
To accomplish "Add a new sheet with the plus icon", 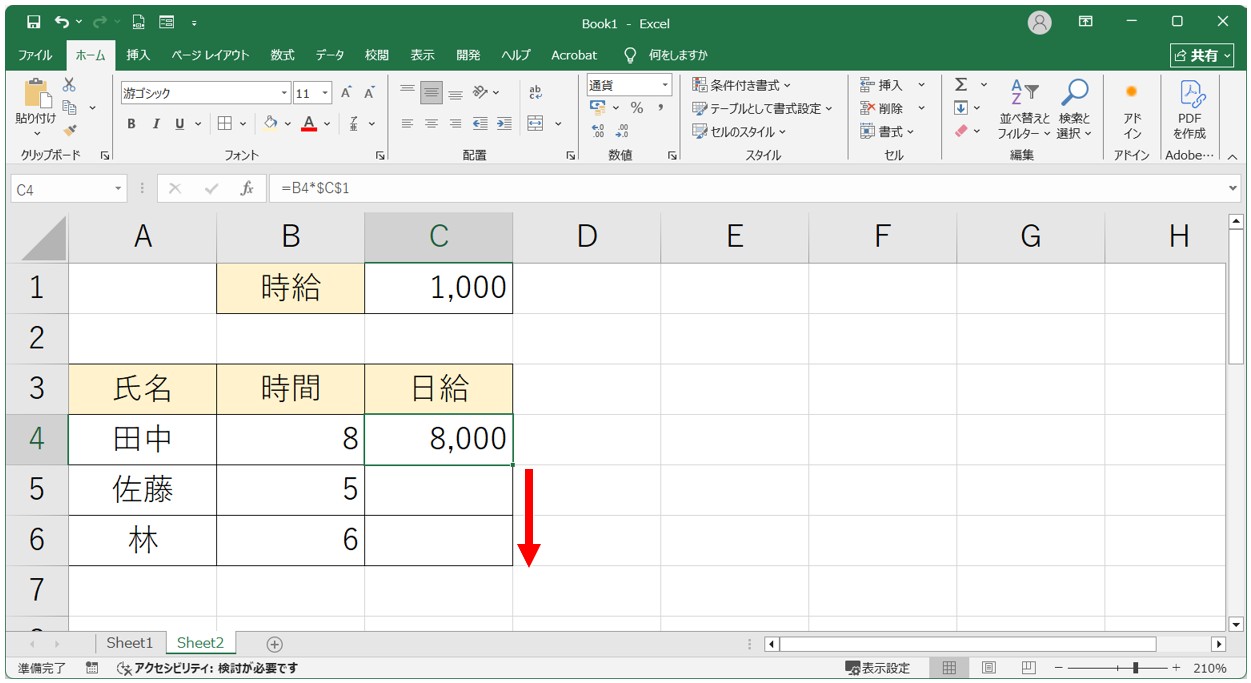I will [275, 644].
